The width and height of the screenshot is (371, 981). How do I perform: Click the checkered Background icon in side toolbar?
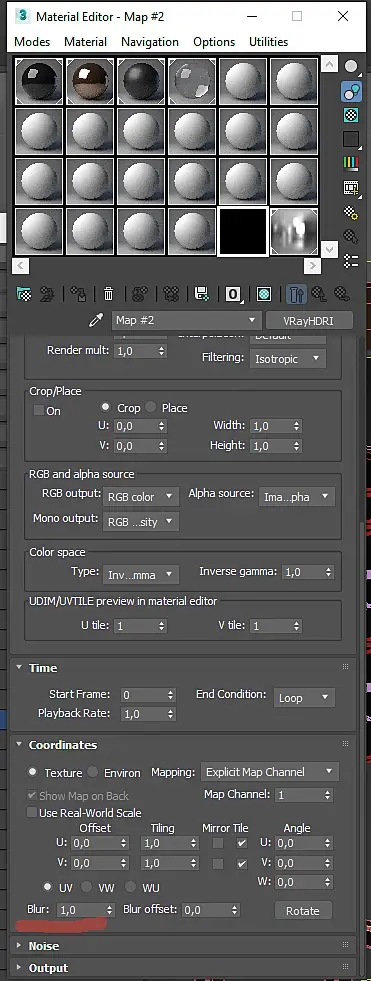click(x=352, y=115)
